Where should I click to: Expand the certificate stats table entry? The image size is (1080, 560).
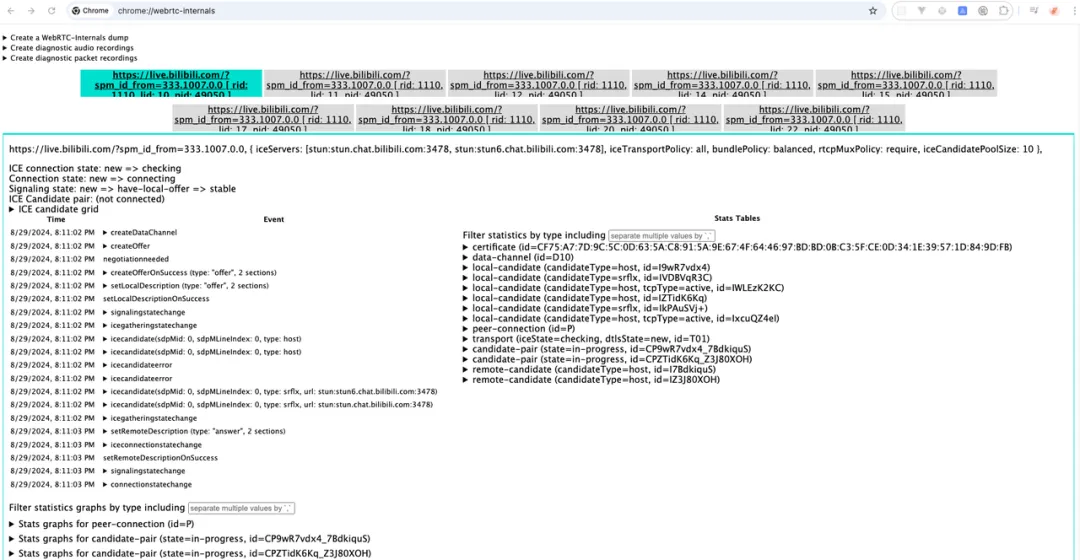737,247
